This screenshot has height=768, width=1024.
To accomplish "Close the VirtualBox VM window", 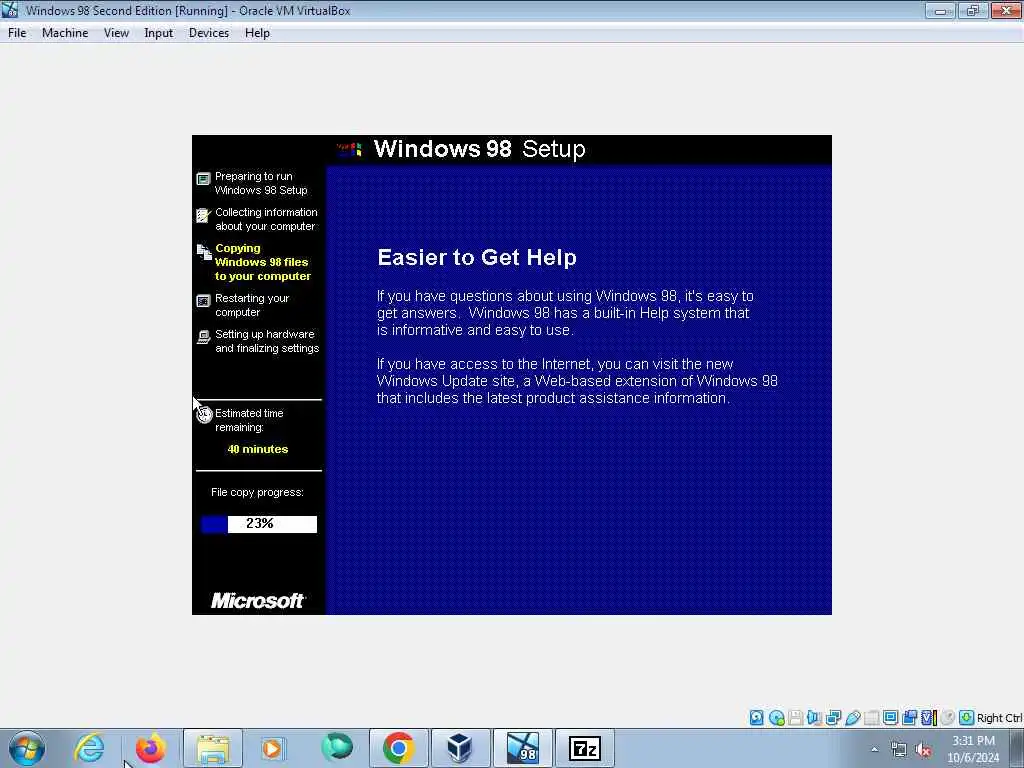I will [x=1006, y=11].
